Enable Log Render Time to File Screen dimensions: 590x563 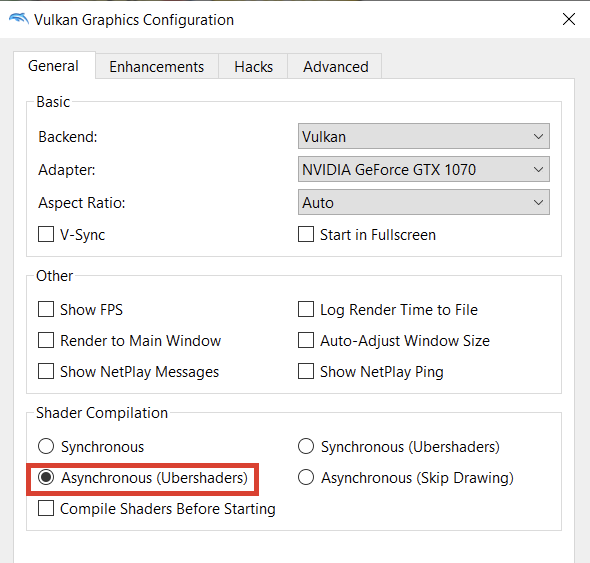(x=306, y=309)
